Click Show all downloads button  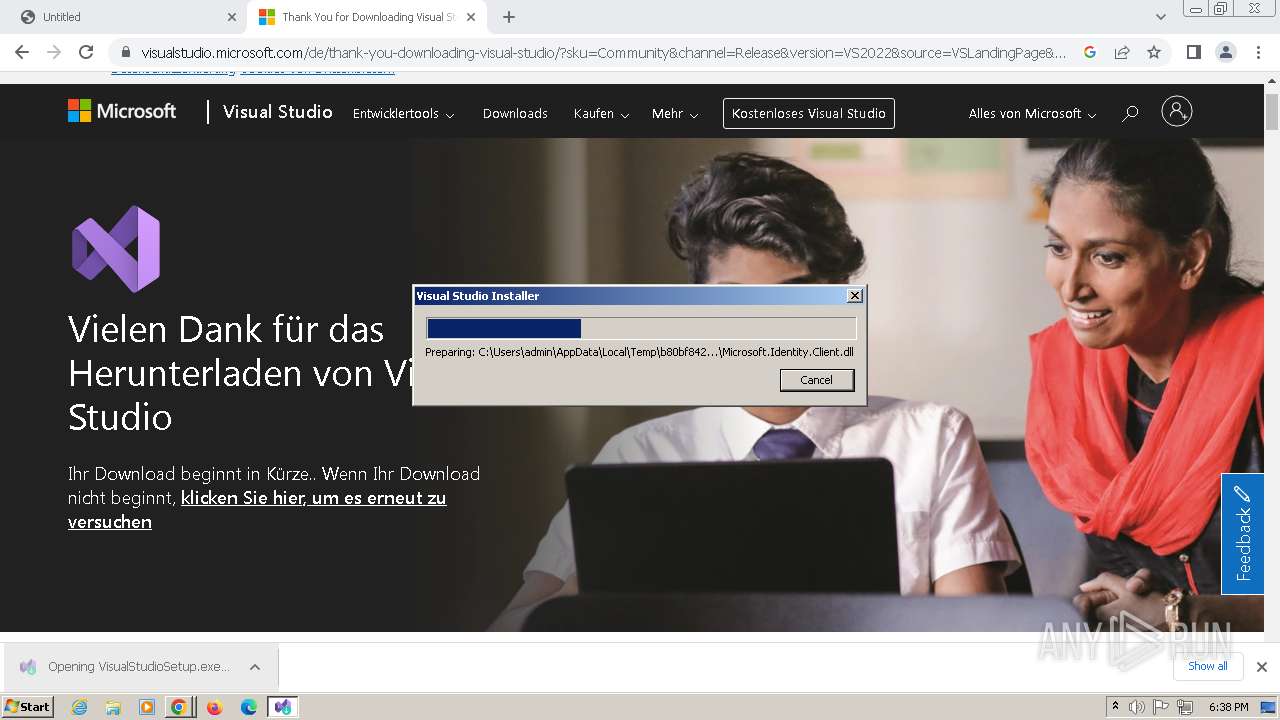coord(1208,666)
